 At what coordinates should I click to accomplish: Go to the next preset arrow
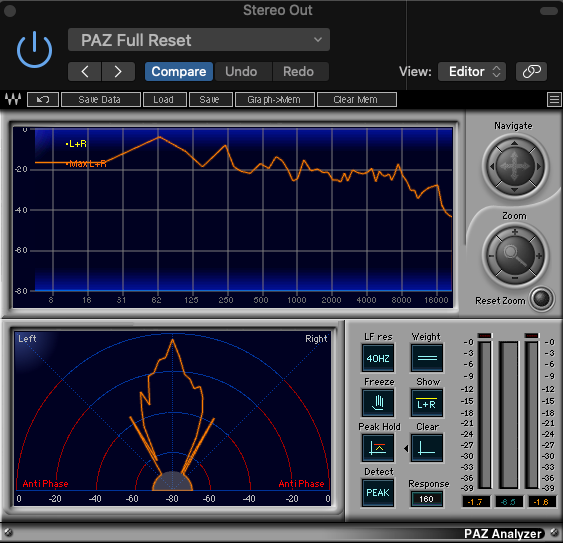[118, 71]
